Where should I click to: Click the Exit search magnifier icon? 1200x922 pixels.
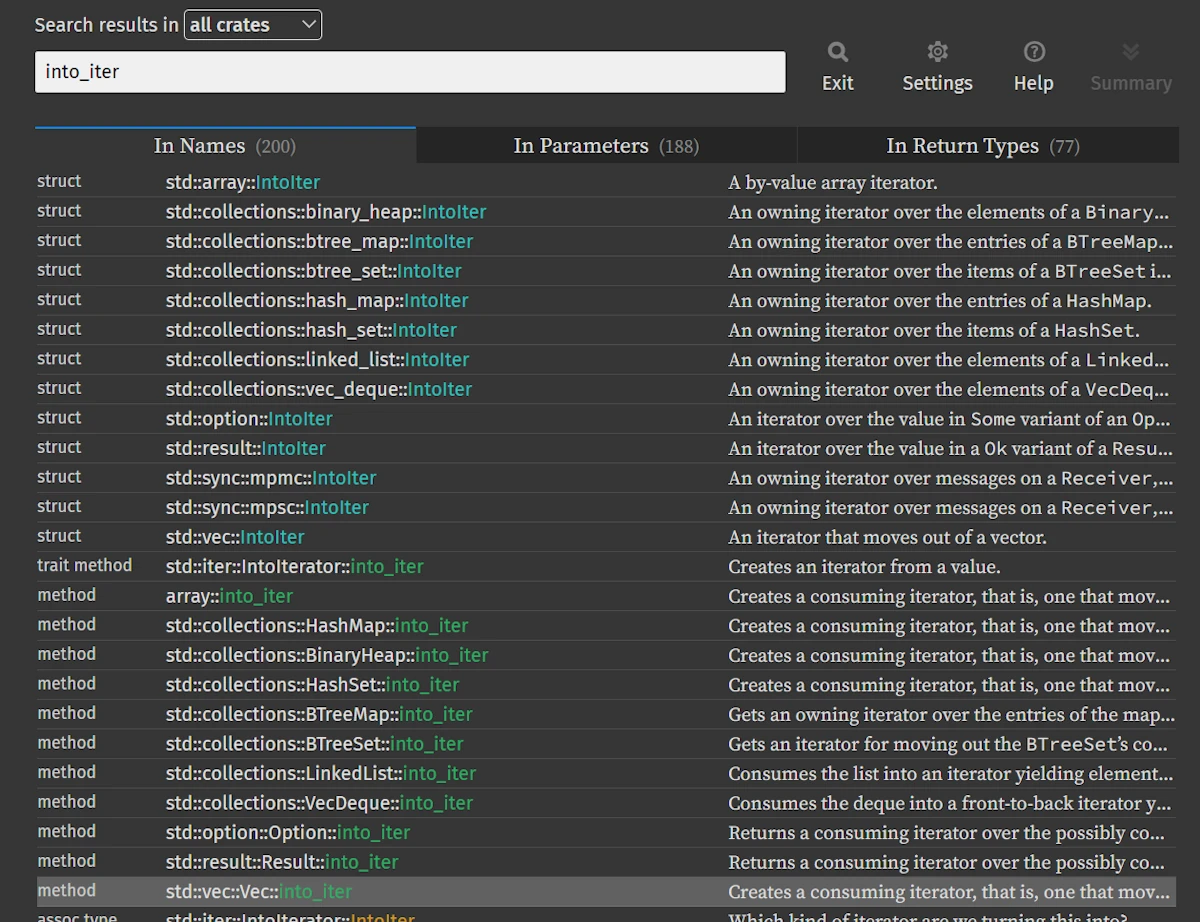pos(837,53)
